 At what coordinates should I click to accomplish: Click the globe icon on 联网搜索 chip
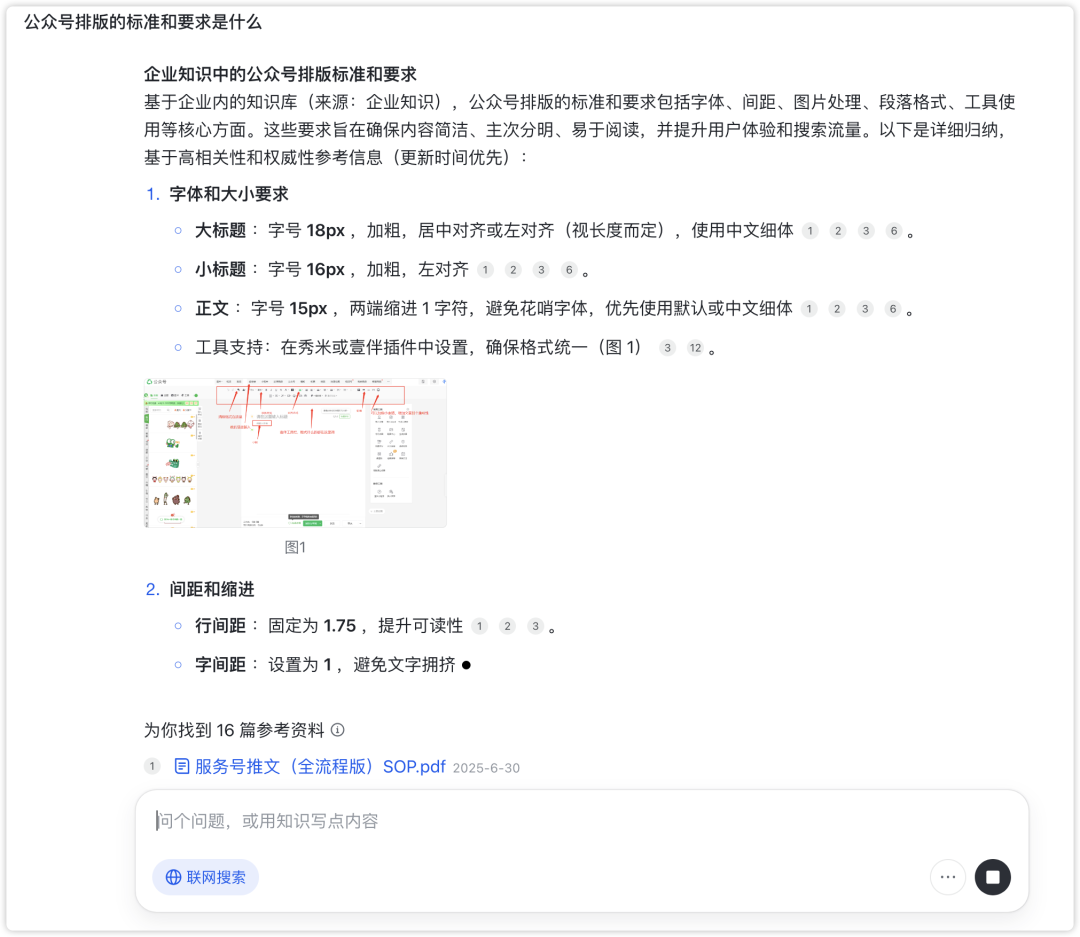(x=171, y=877)
